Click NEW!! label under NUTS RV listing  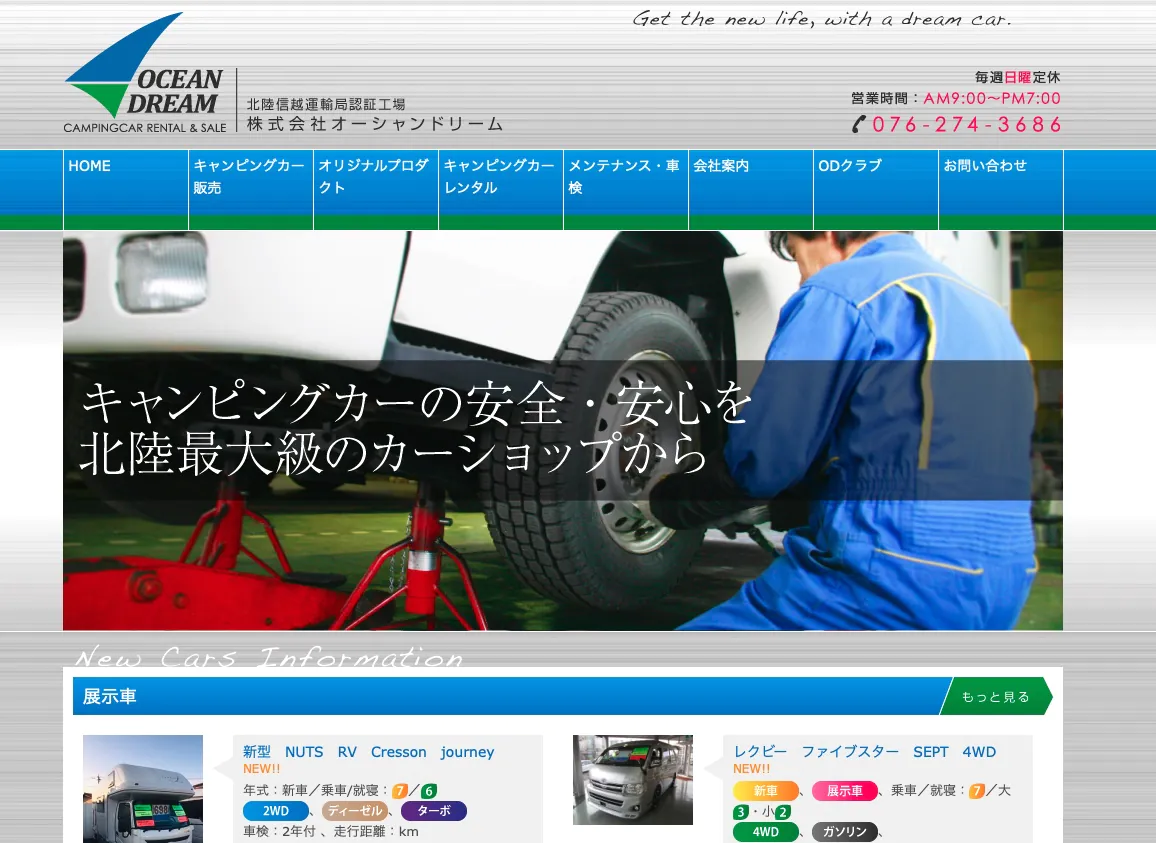click(262, 769)
